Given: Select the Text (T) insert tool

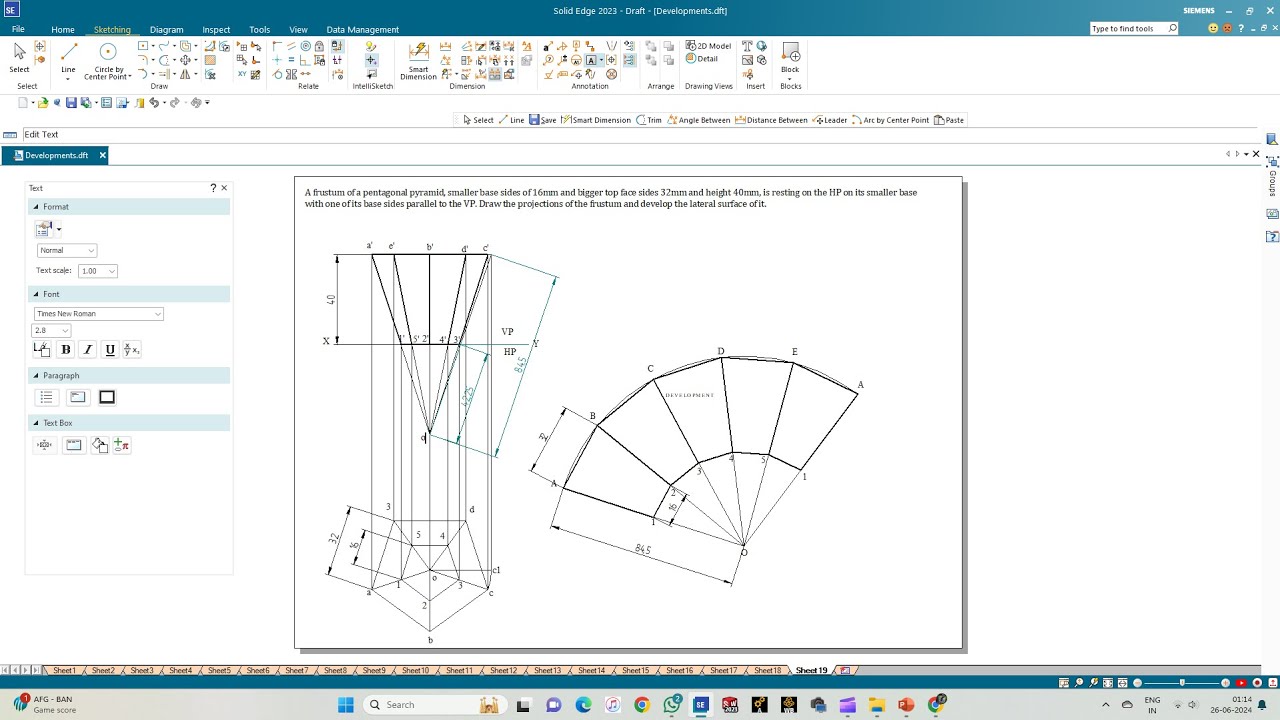Looking at the screenshot, I should (747, 46).
